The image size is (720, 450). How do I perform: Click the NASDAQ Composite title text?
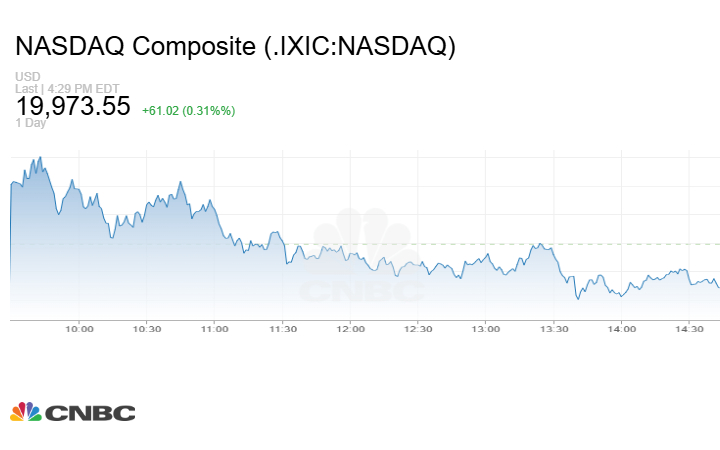coord(235,47)
